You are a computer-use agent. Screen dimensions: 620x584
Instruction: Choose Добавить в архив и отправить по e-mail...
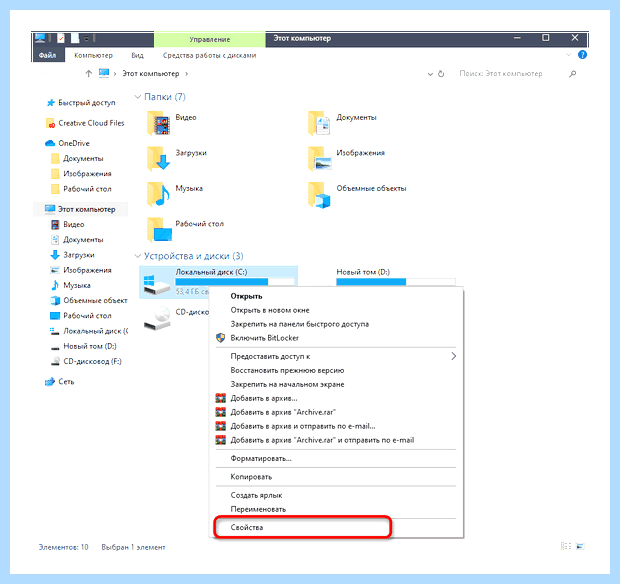click(x=336, y=426)
